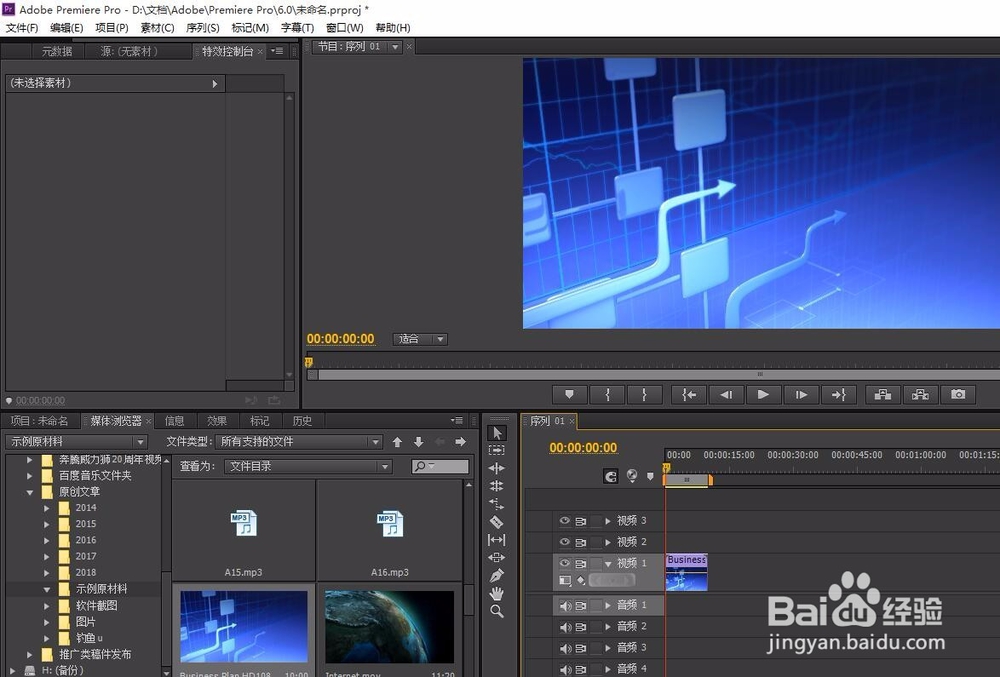1000x677 pixels.
Task: Open the 素材(C) menu
Action: pyautogui.click(x=157, y=28)
